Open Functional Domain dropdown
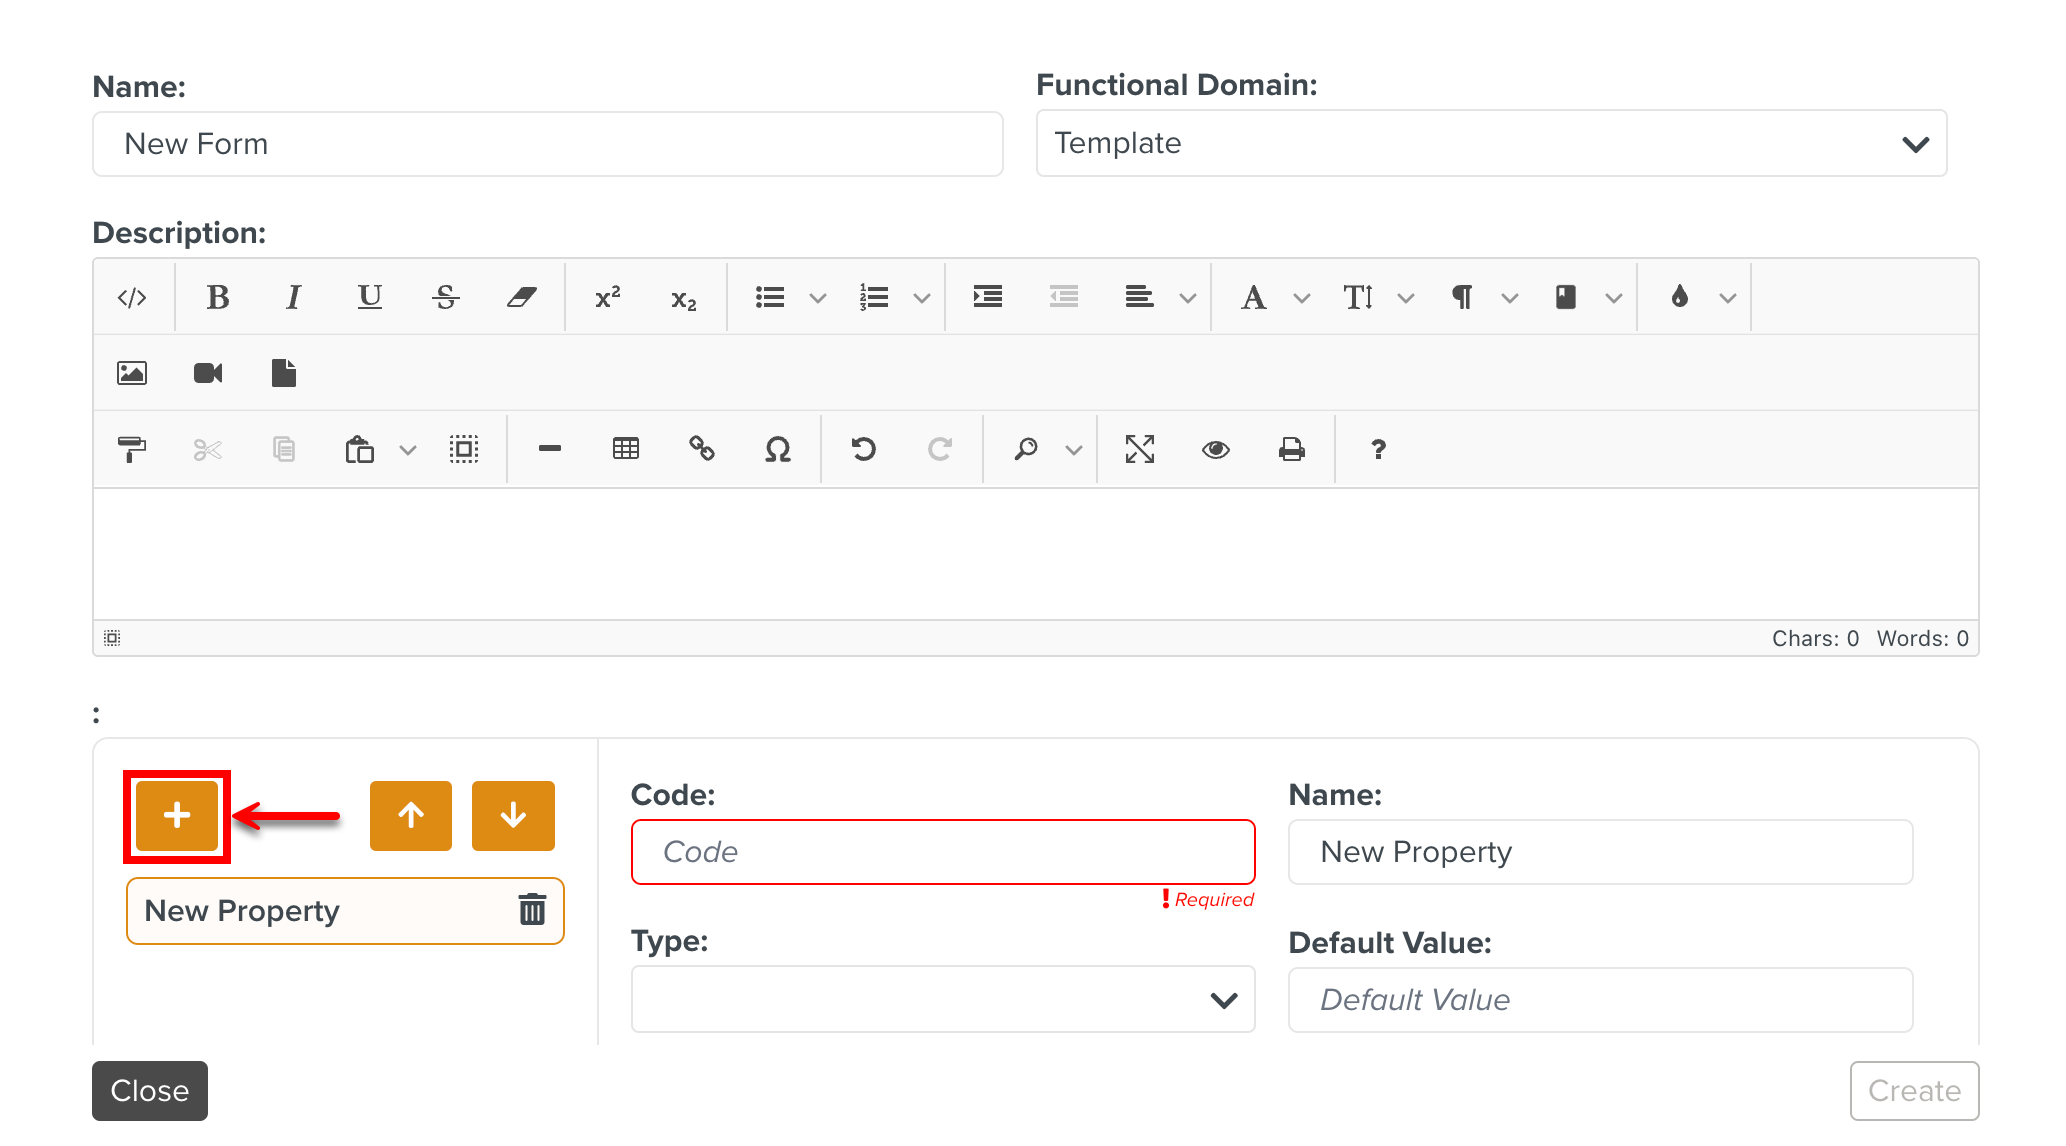The image size is (2066, 1146). [x=1491, y=143]
